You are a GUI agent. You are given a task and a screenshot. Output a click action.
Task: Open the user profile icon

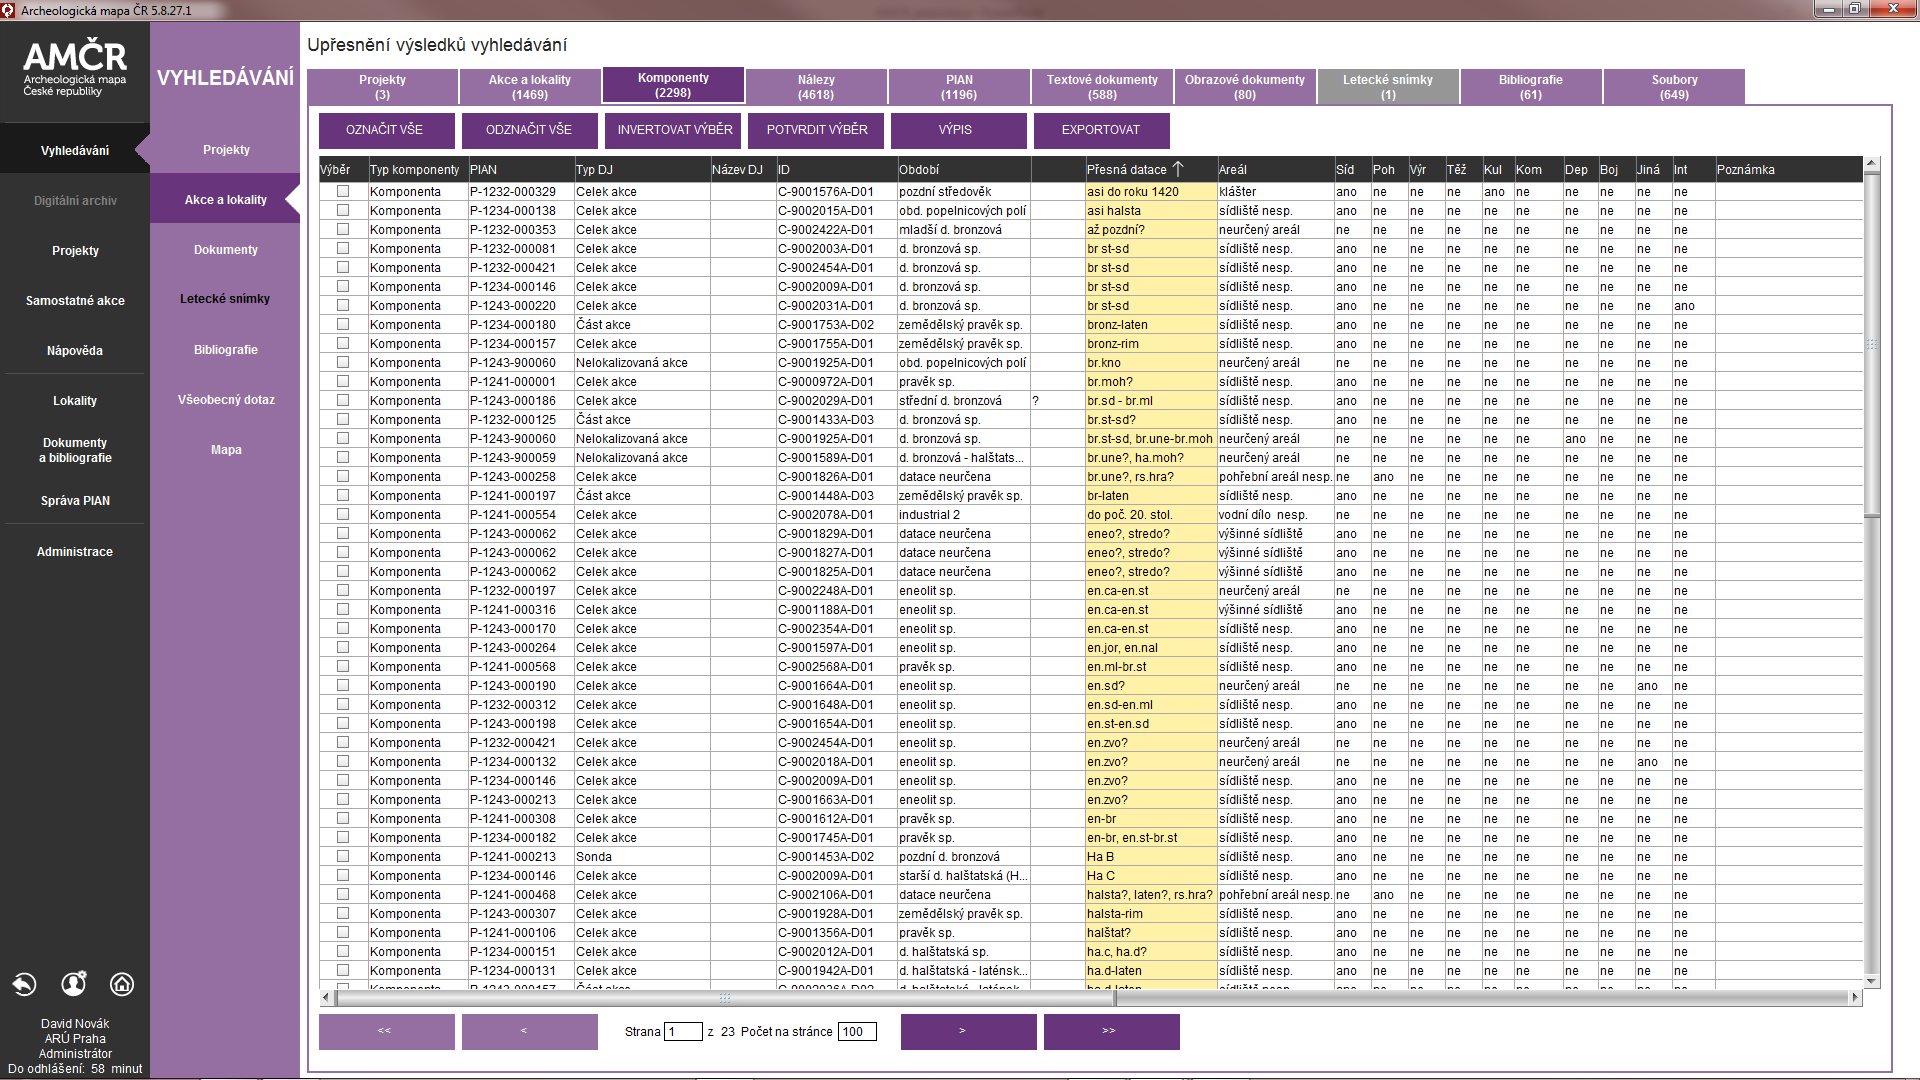coord(73,984)
